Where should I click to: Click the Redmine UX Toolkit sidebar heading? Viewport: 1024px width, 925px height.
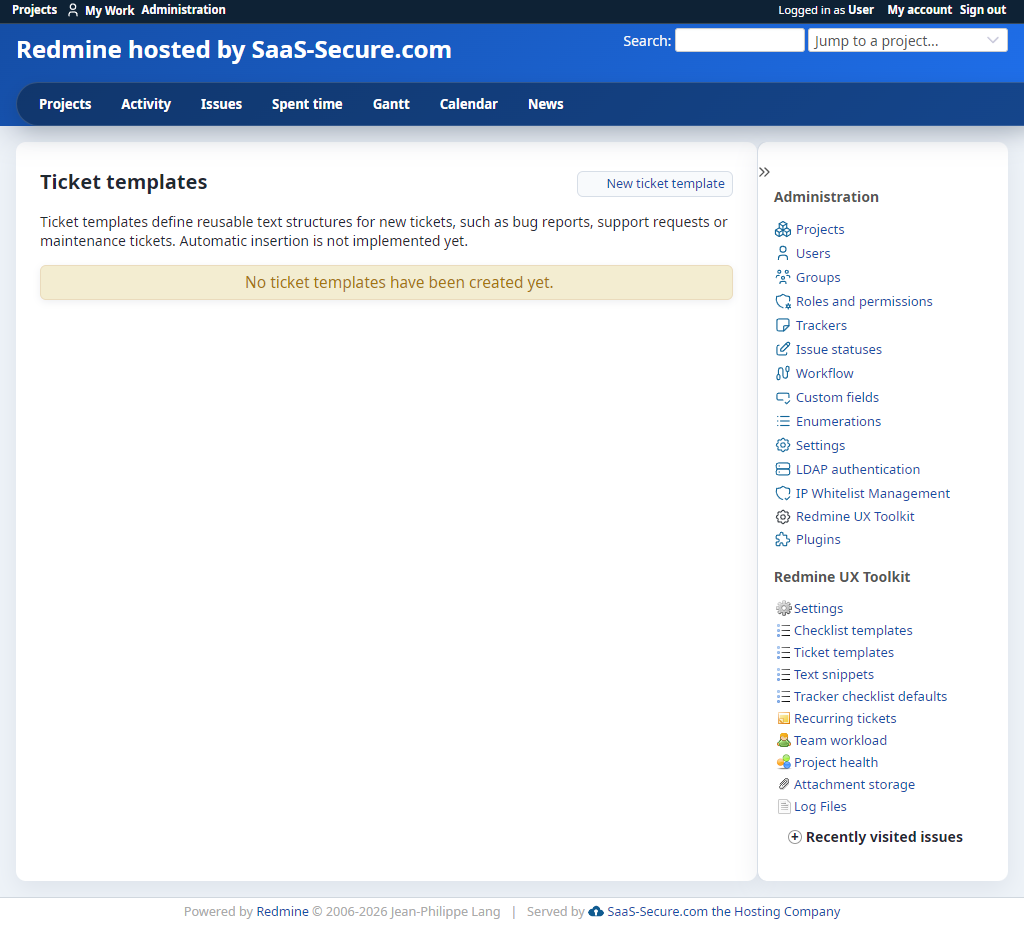(x=842, y=577)
